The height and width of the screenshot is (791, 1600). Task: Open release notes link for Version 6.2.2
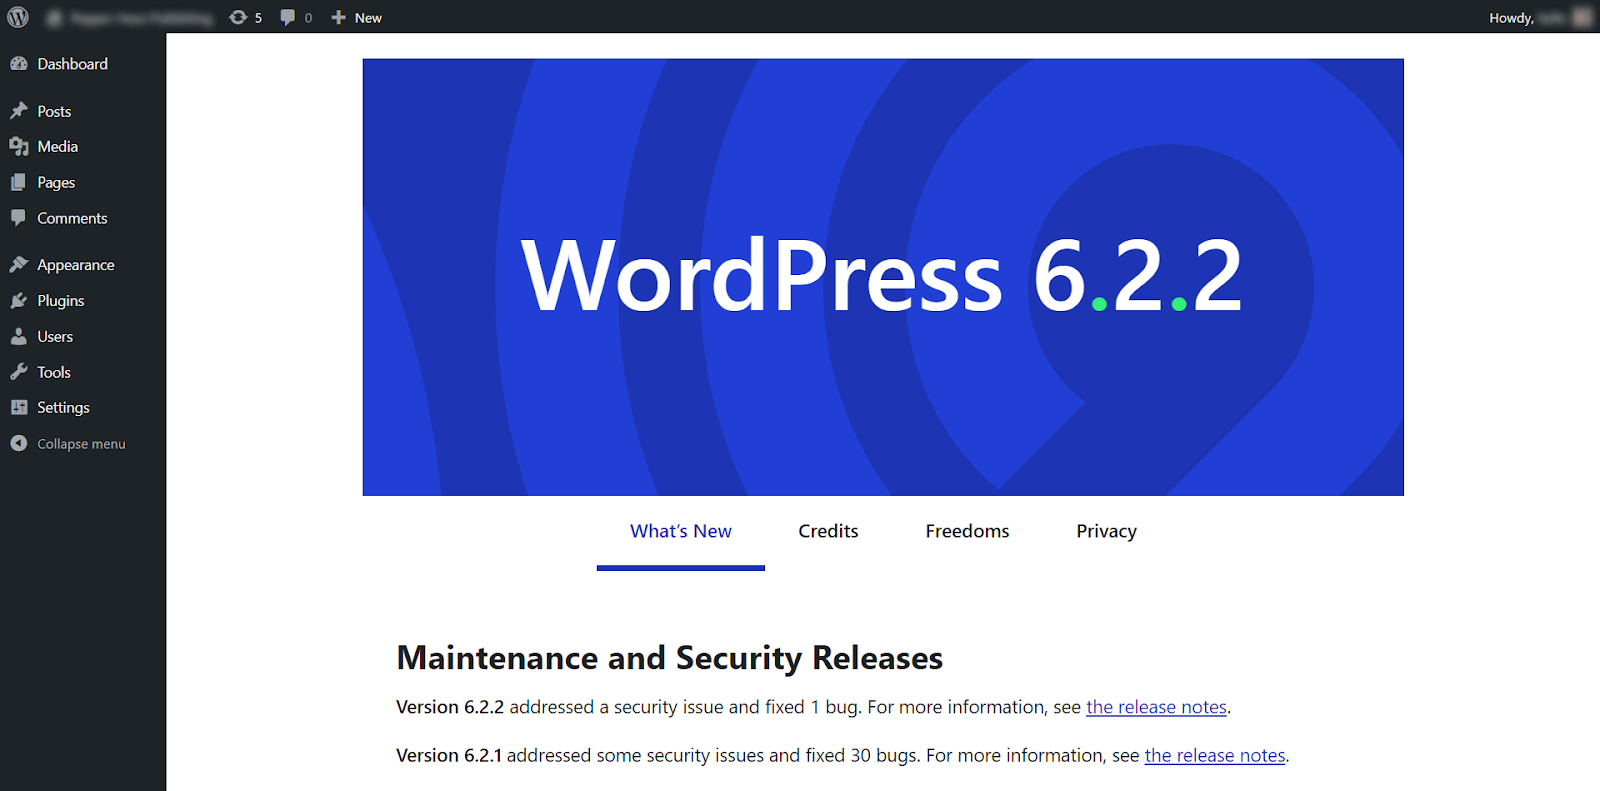click(x=1156, y=707)
